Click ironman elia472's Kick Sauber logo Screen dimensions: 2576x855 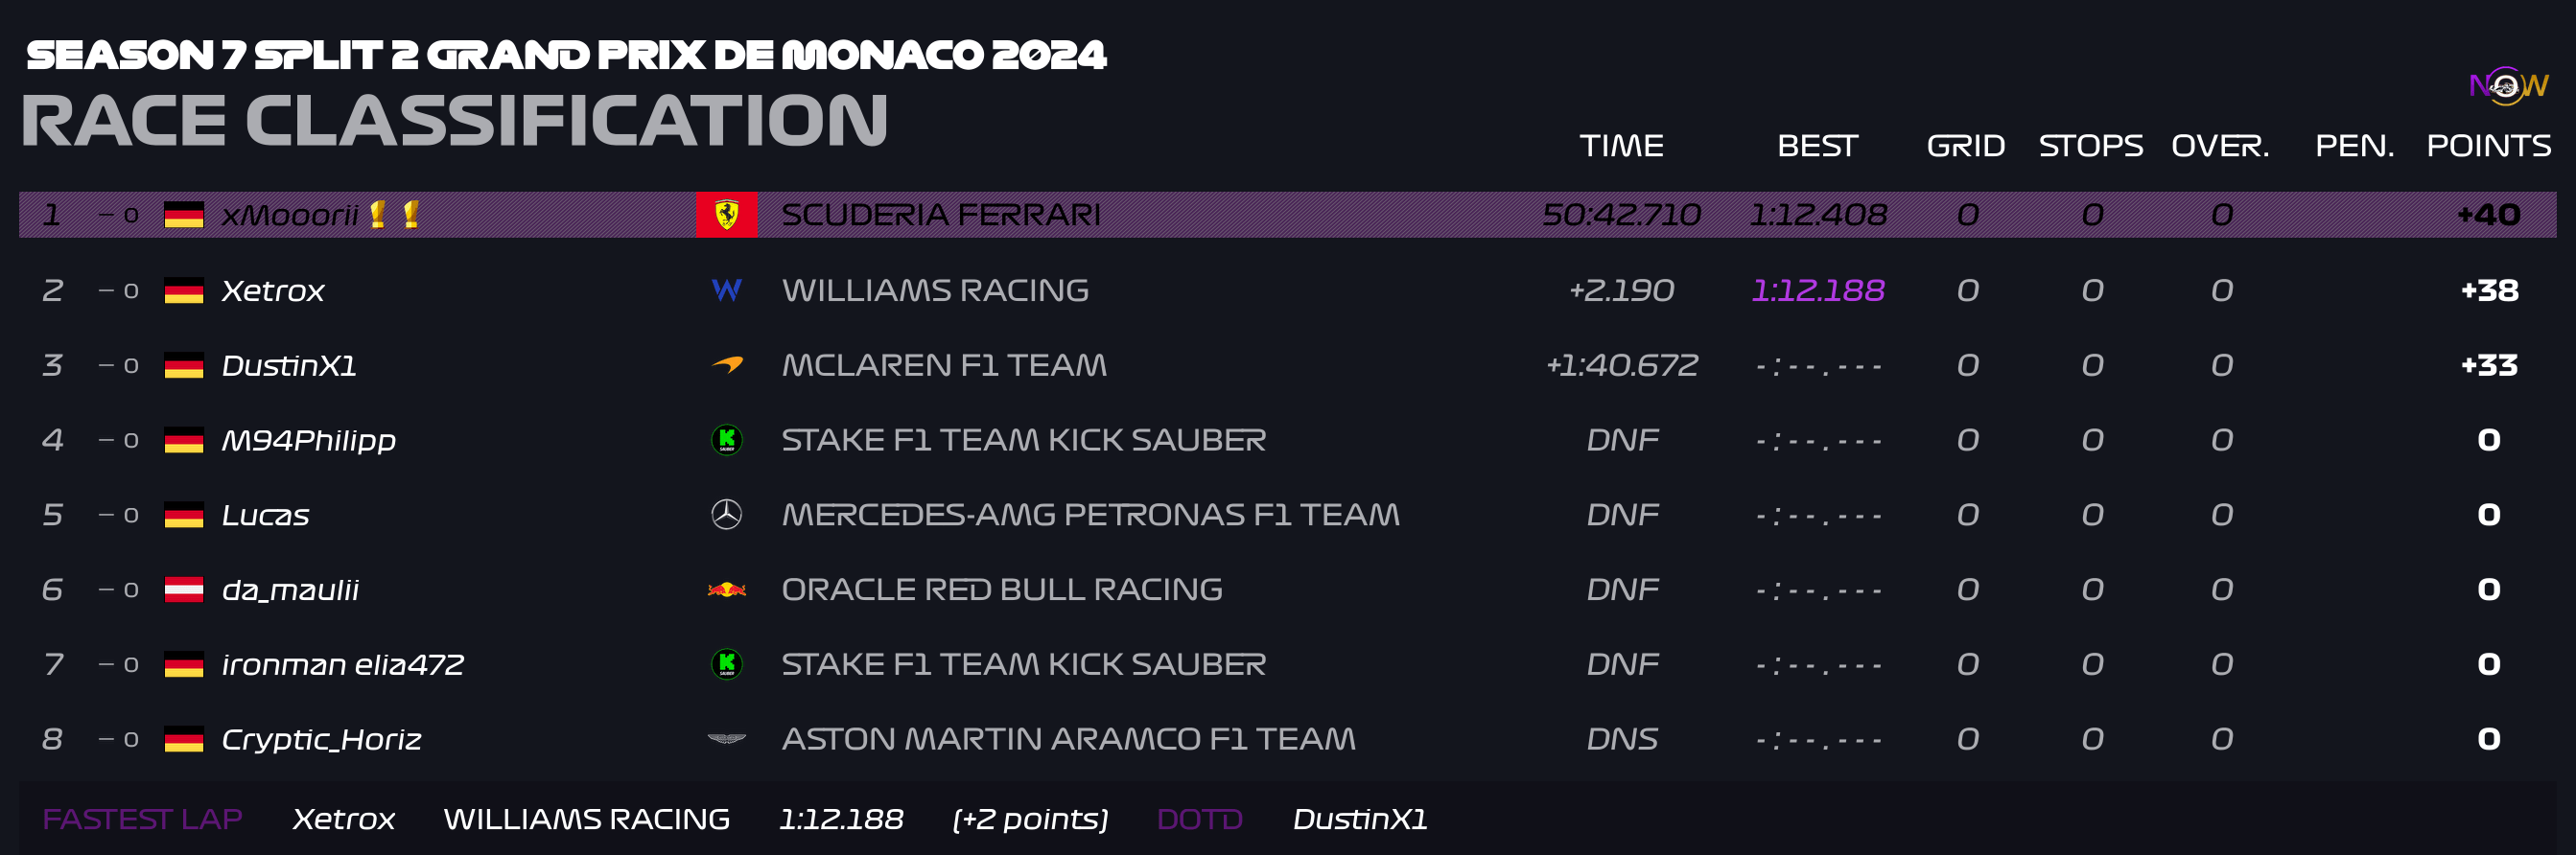pyautogui.click(x=726, y=664)
